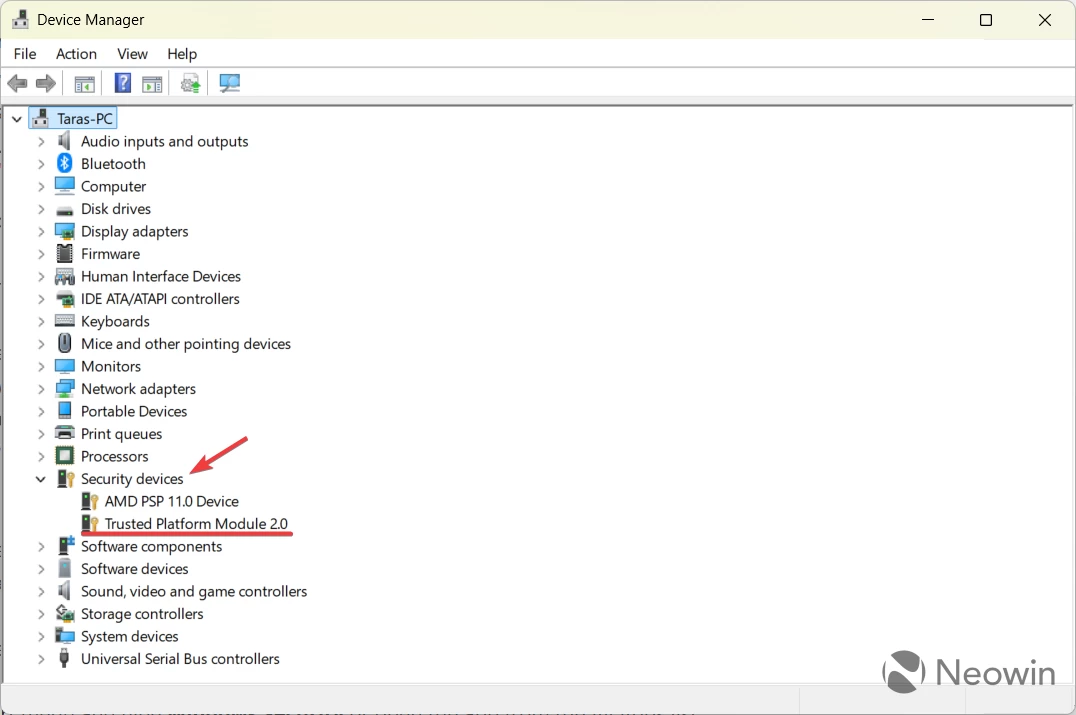Expand the Display adapters category

pos(41,231)
